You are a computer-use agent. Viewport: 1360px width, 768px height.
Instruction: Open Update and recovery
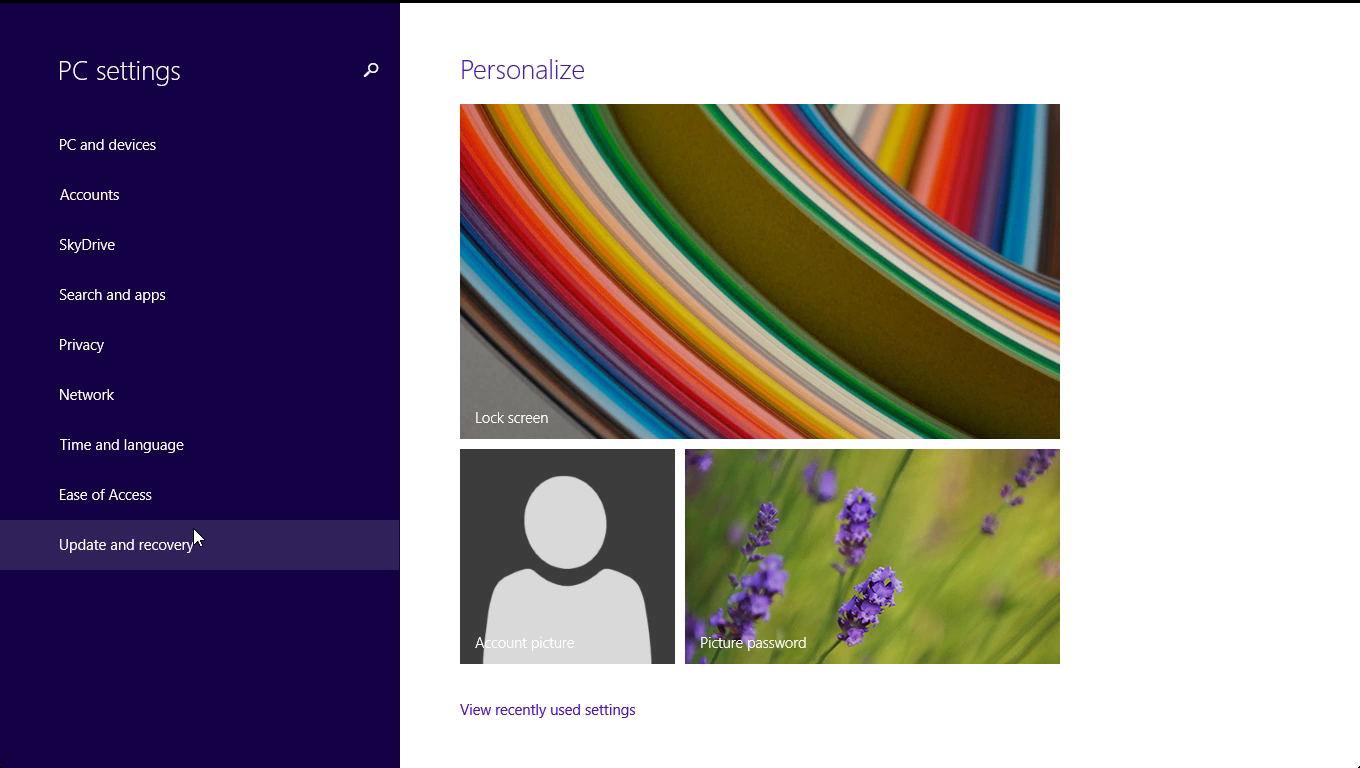(x=126, y=545)
